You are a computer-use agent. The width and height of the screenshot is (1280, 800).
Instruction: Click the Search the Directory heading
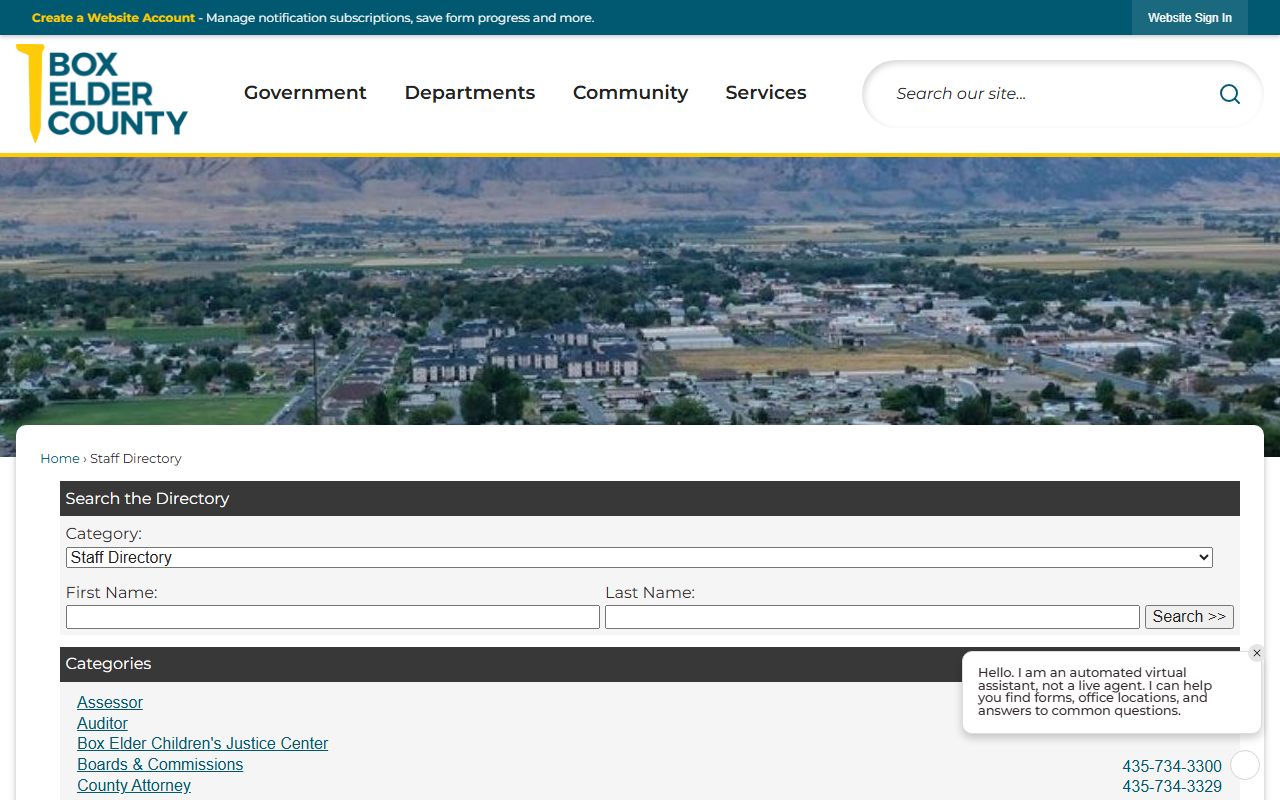click(147, 498)
